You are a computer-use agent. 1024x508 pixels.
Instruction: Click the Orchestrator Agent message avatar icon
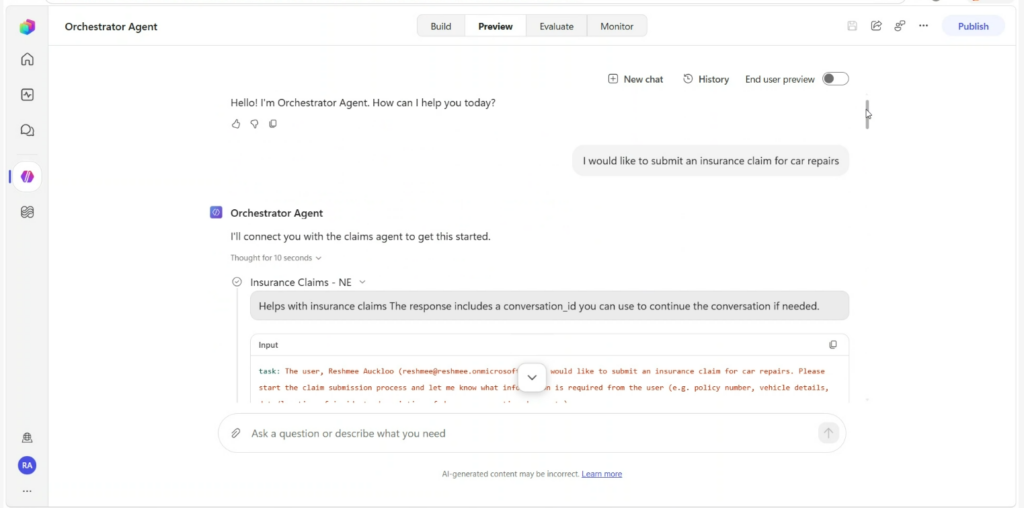(x=216, y=213)
